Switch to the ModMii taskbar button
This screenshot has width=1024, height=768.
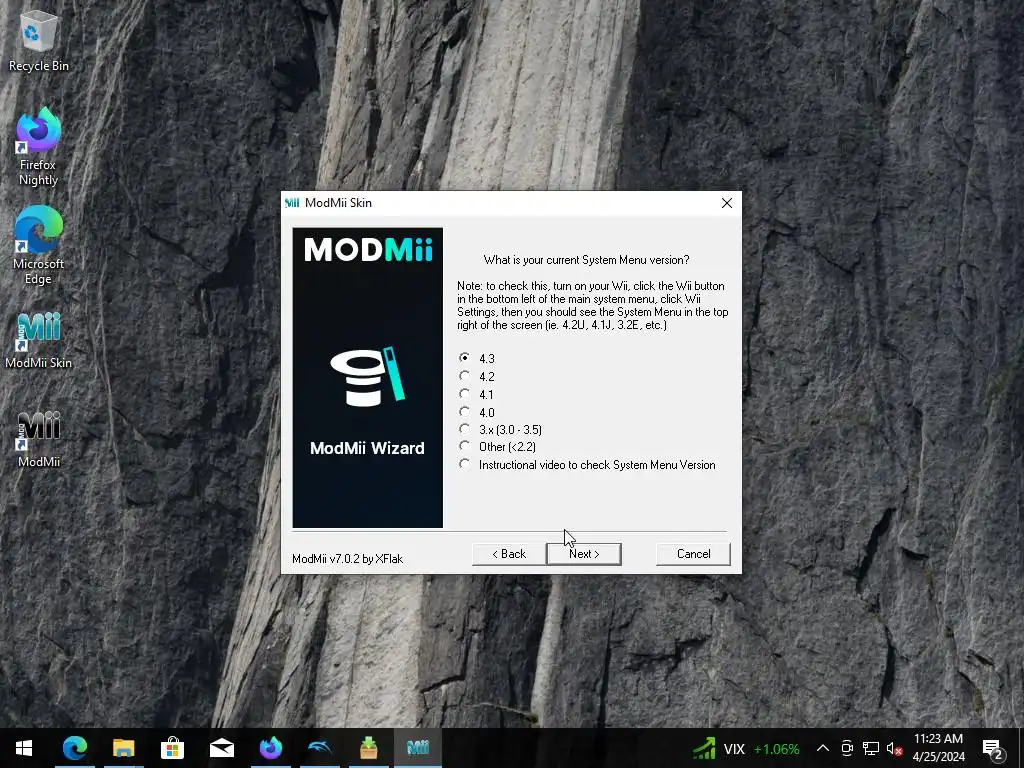click(x=418, y=748)
